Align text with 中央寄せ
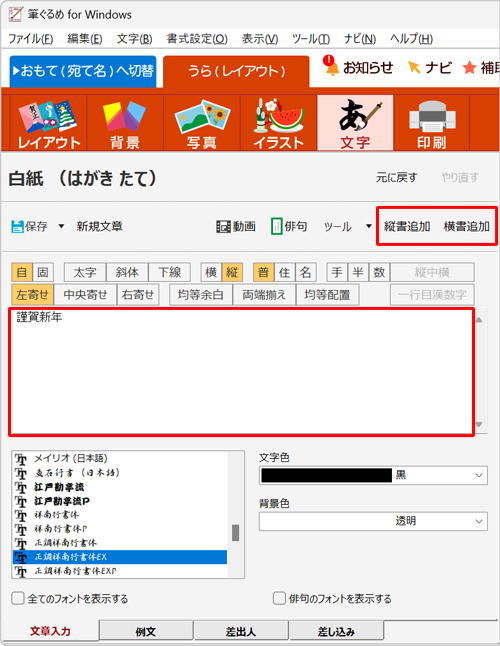500x646 pixels. pos(85,295)
